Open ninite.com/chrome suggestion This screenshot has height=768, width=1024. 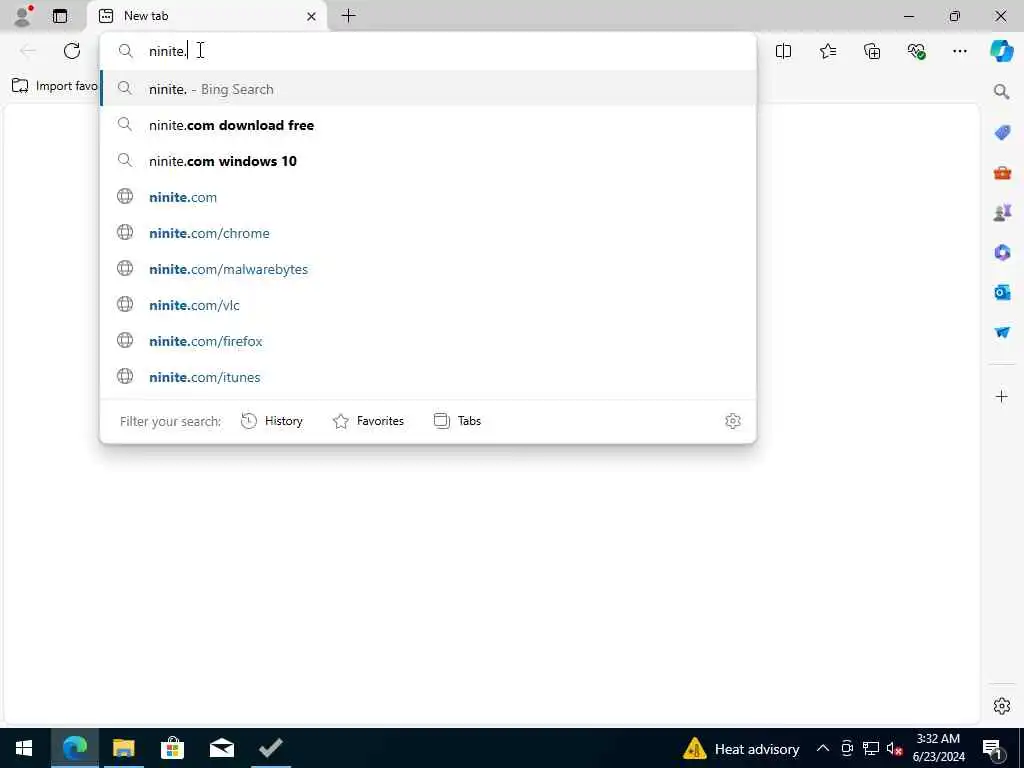[x=428, y=232]
